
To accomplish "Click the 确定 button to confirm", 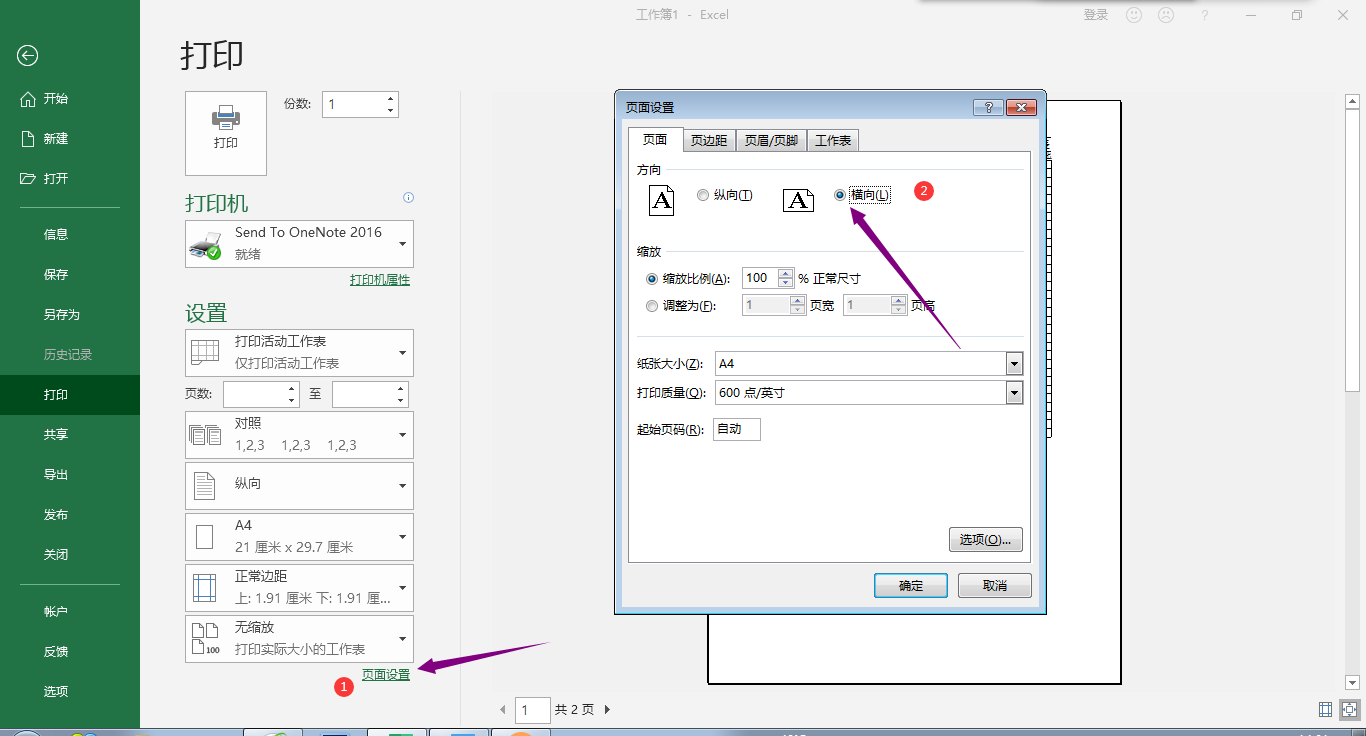I will (910, 585).
